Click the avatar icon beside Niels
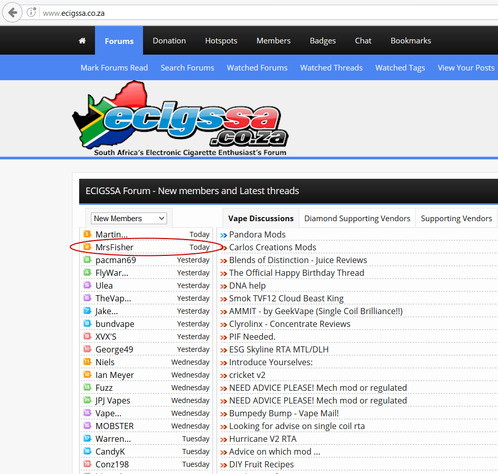Screen dimensions: 498x474 click(87, 362)
